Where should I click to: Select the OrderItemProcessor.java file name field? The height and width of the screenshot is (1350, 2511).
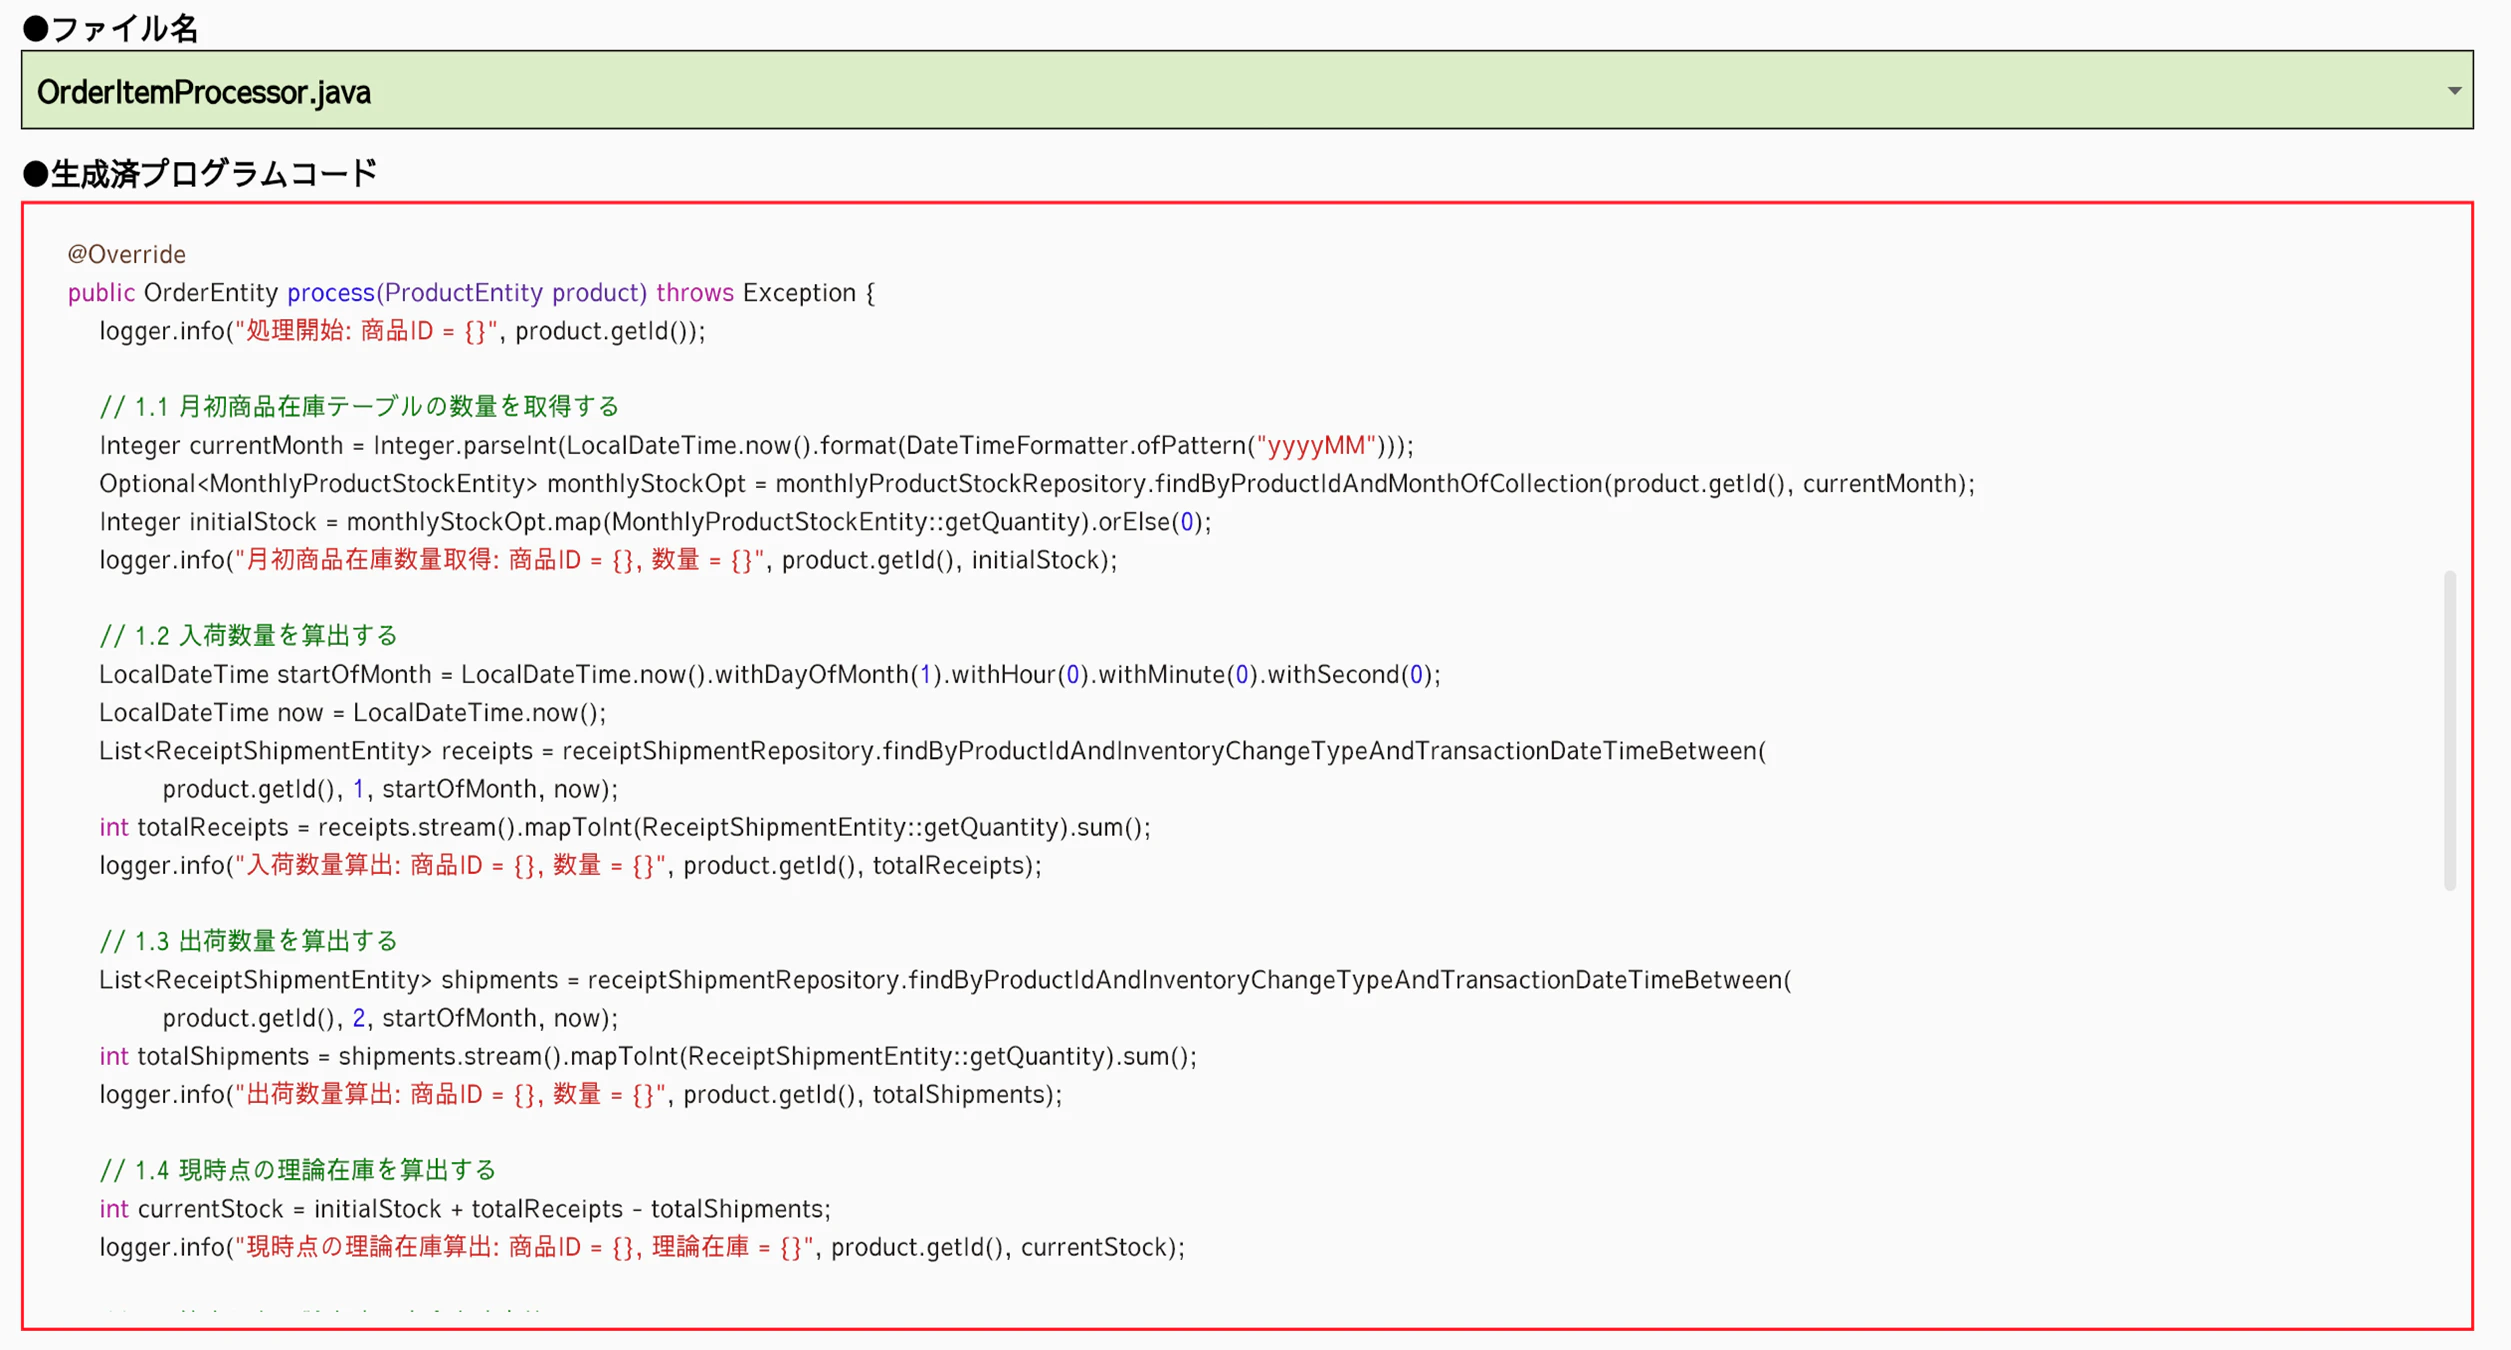tap(1247, 90)
